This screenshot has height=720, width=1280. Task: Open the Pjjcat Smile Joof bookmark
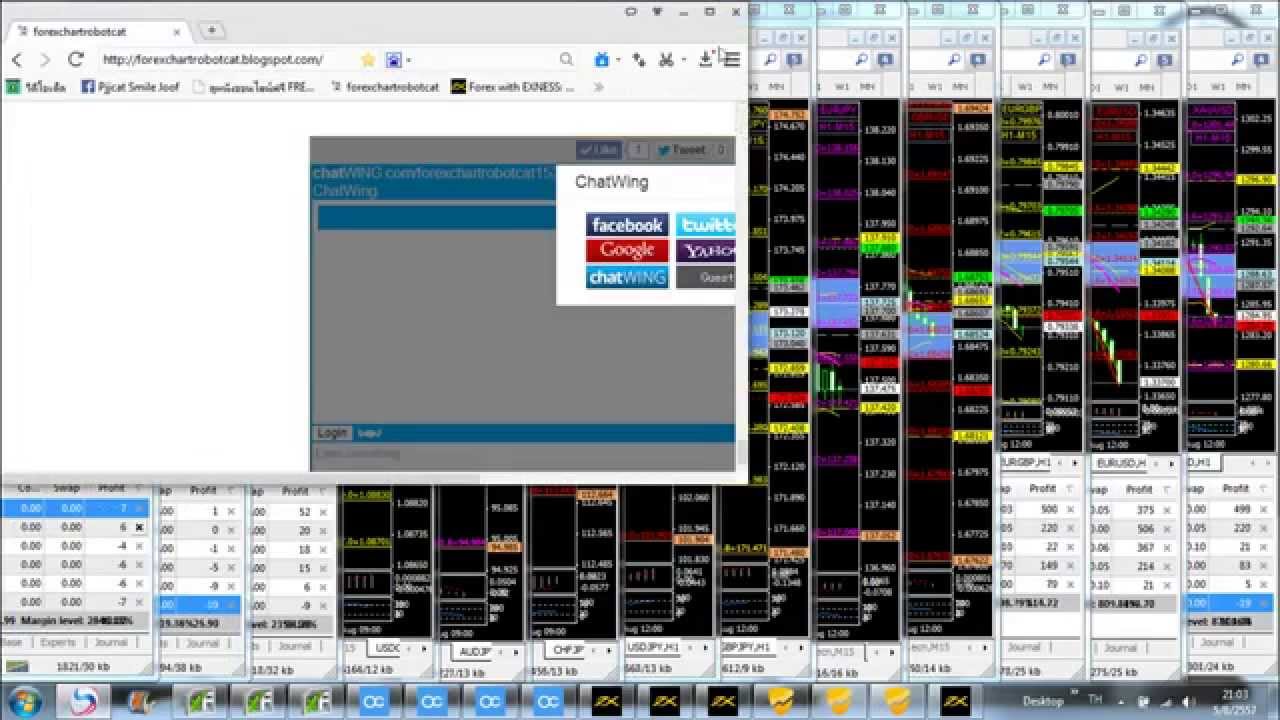130,87
